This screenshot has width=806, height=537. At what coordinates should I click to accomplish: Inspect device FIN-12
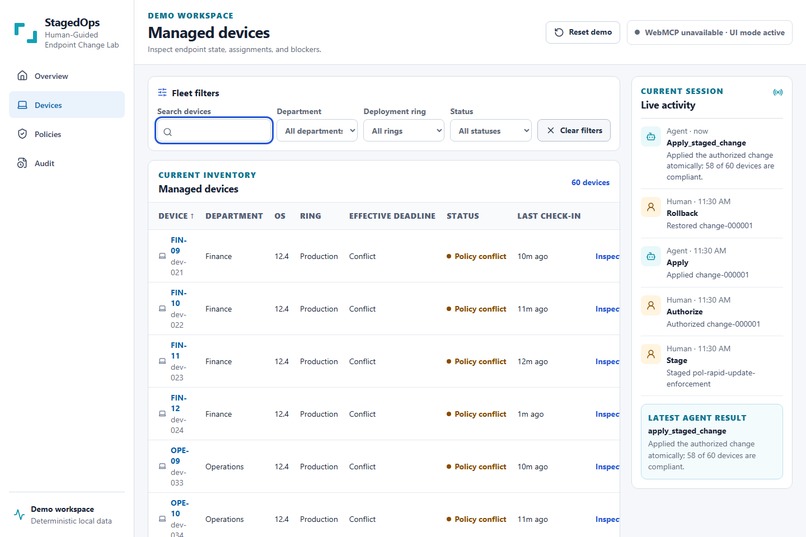point(607,414)
